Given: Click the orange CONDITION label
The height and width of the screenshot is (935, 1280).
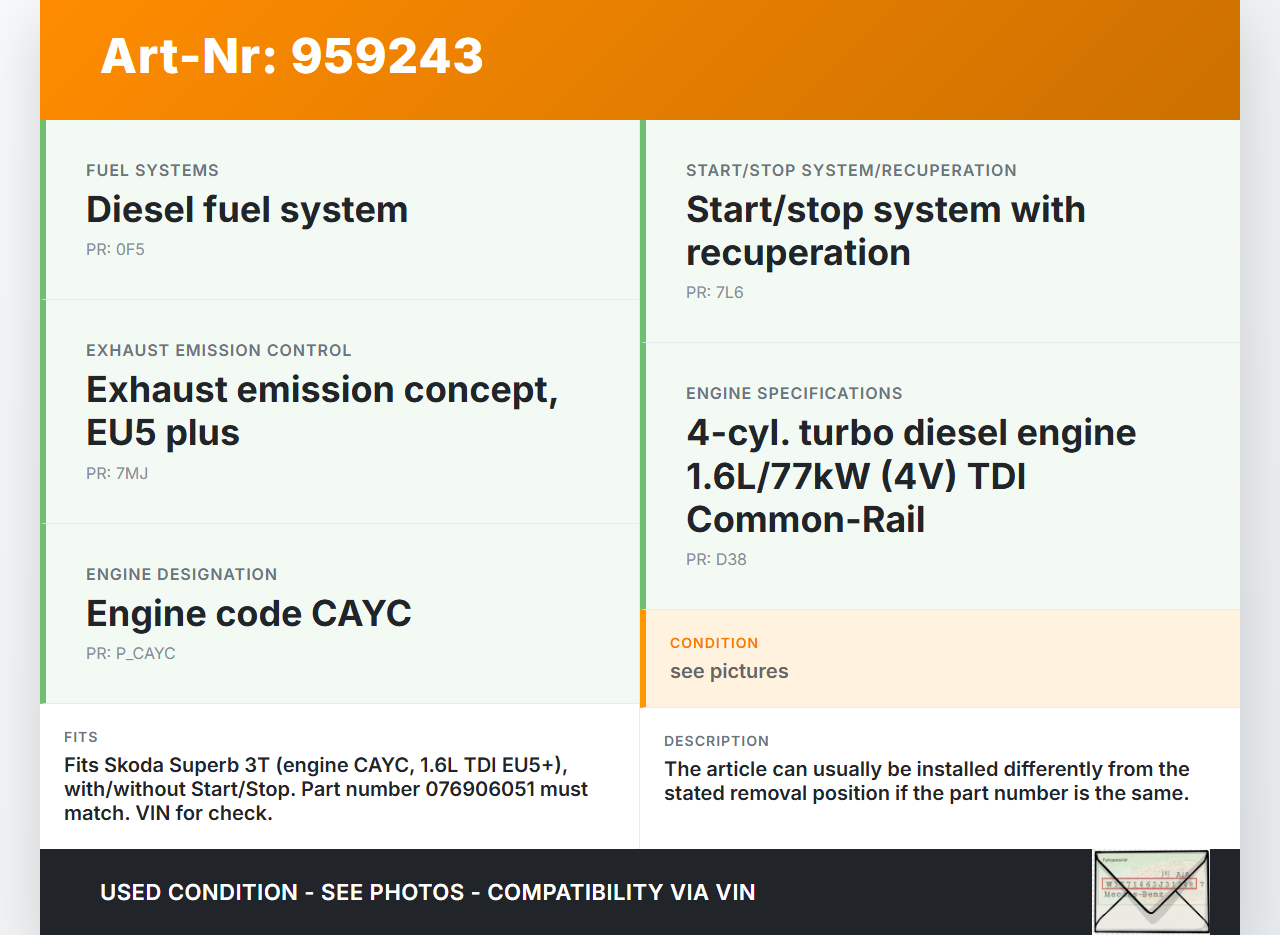Looking at the screenshot, I should (x=714, y=643).
